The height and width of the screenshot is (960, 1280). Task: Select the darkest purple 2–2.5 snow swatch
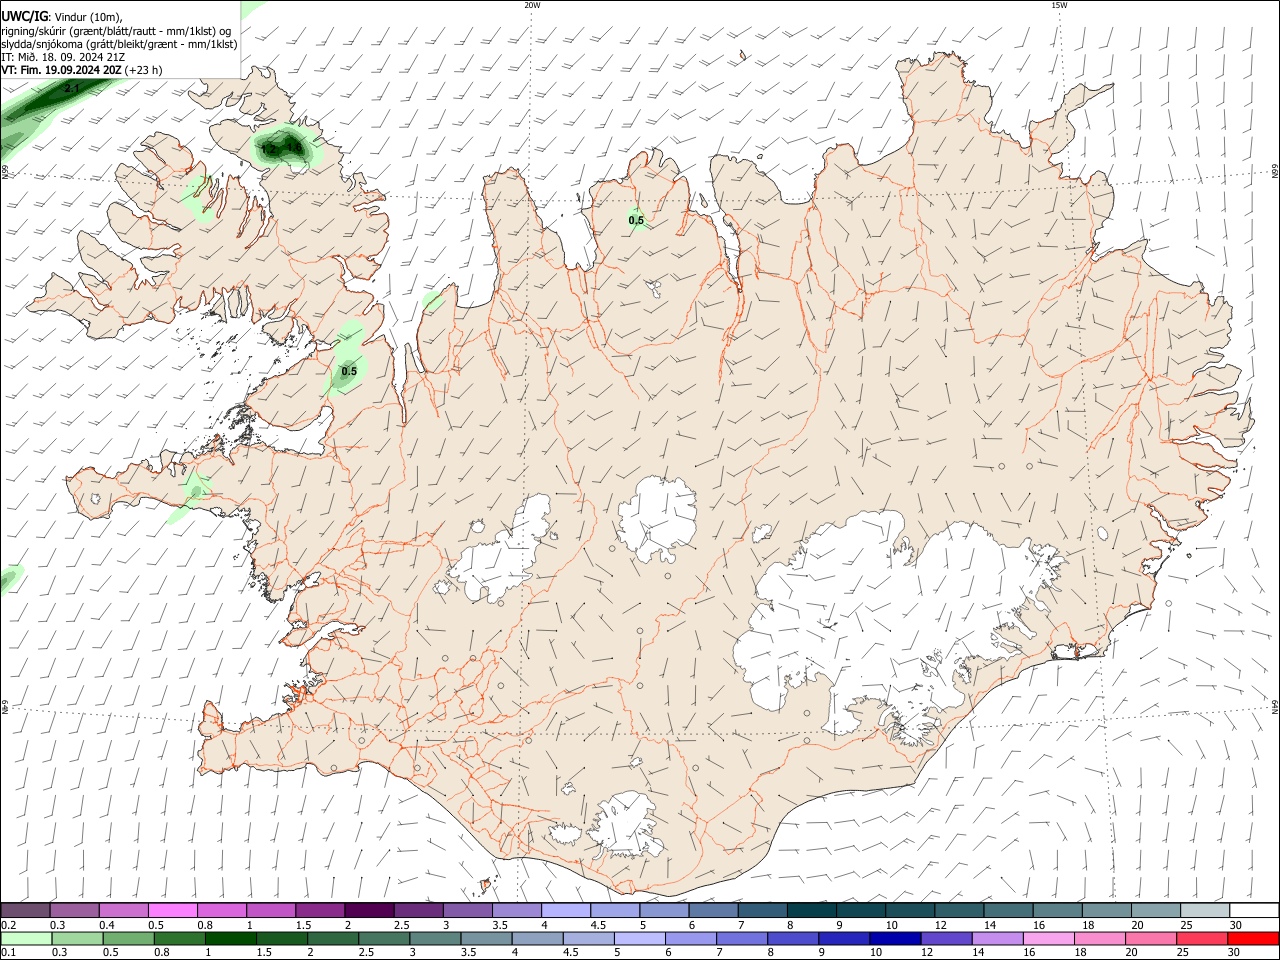(x=369, y=910)
